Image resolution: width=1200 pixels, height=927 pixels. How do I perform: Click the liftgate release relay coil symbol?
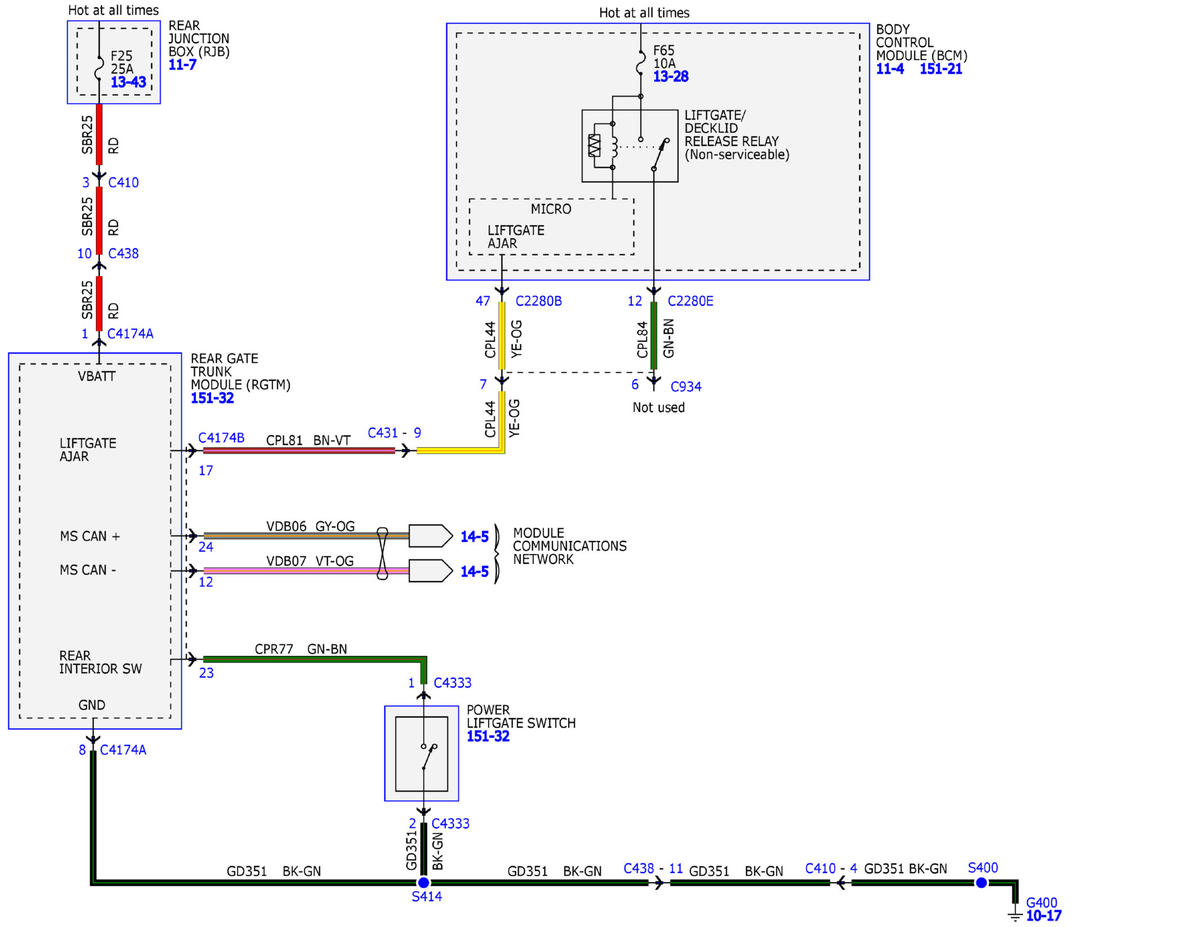(x=613, y=146)
